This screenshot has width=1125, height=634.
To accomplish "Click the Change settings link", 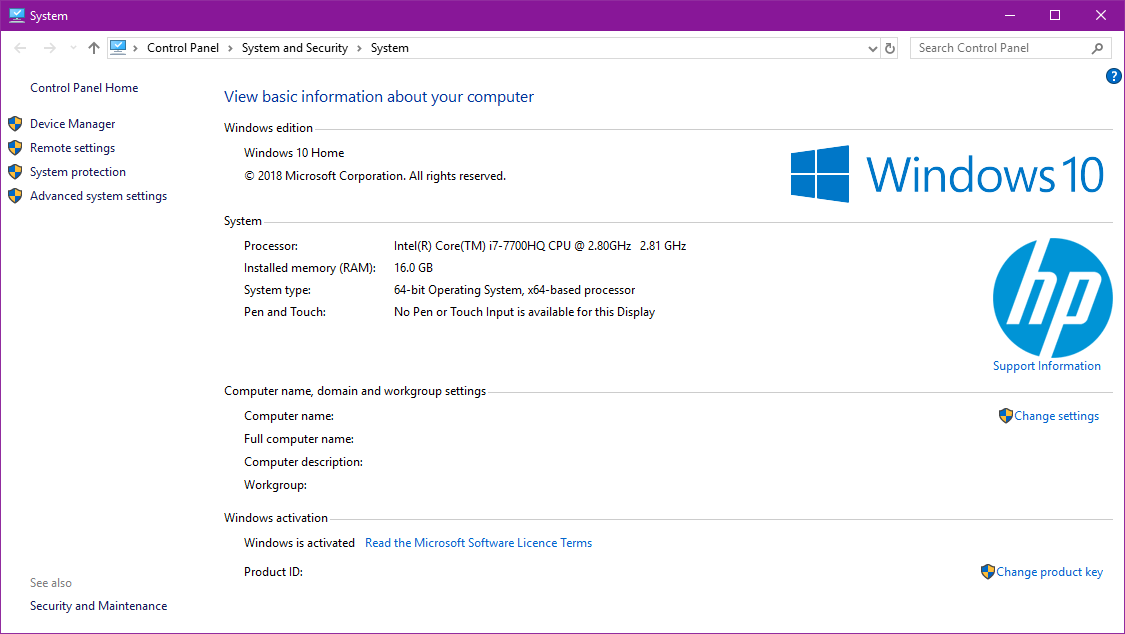I will click(1056, 415).
